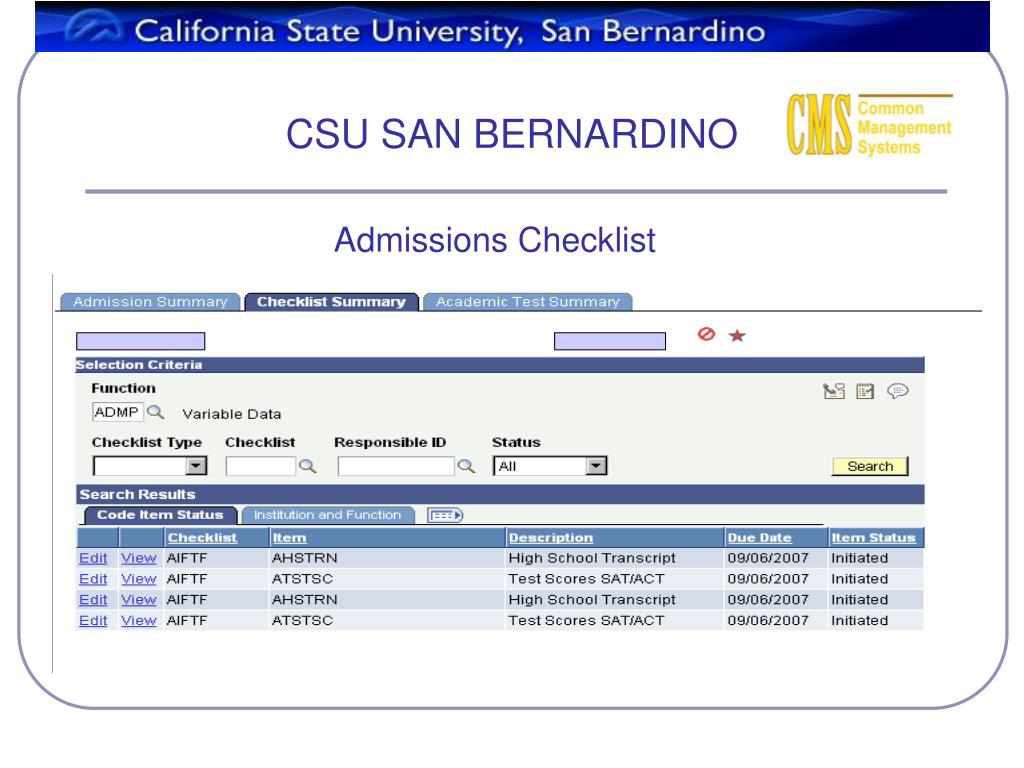Click the Responsible ID input field

coord(396,466)
